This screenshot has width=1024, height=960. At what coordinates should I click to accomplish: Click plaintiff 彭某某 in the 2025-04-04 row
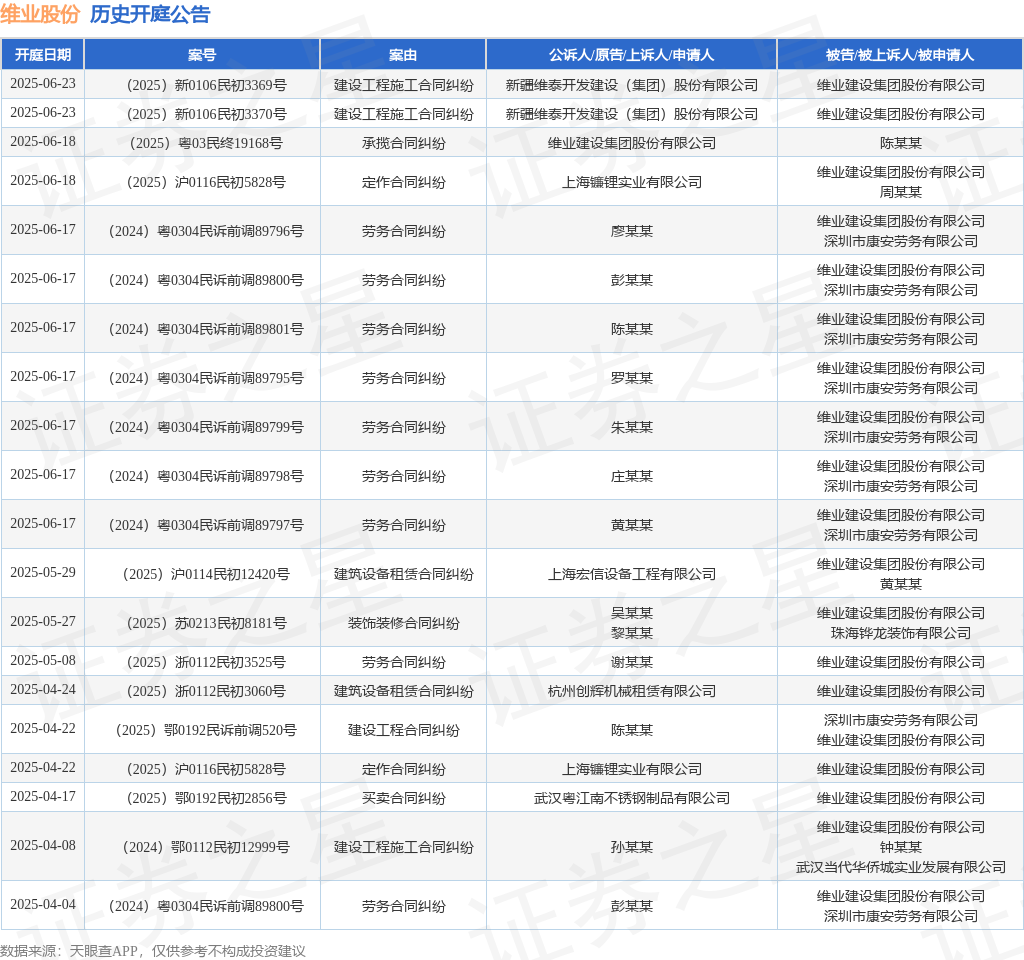[632, 906]
